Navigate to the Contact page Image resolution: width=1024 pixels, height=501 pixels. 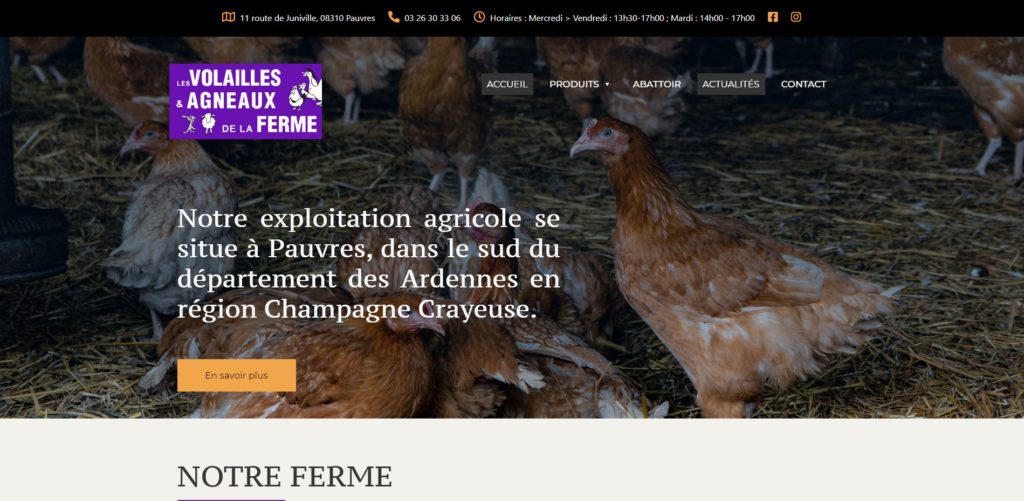pyautogui.click(x=803, y=84)
